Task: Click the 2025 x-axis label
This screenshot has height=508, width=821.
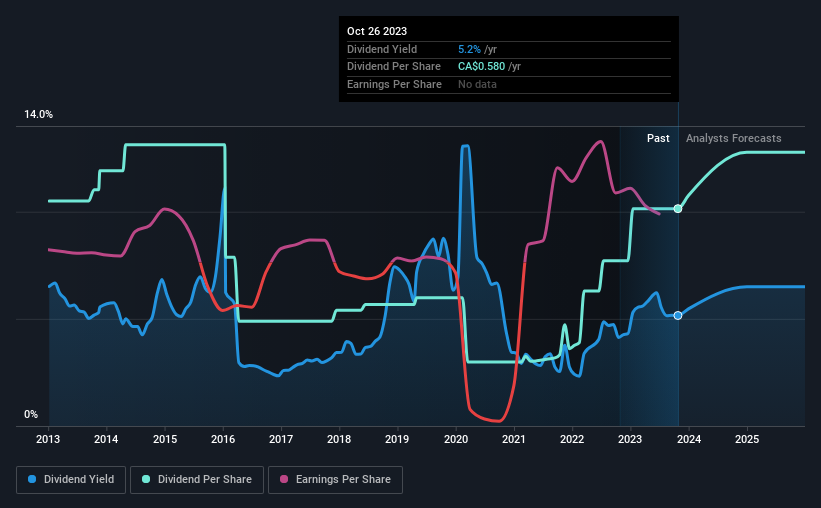Action: coord(747,439)
